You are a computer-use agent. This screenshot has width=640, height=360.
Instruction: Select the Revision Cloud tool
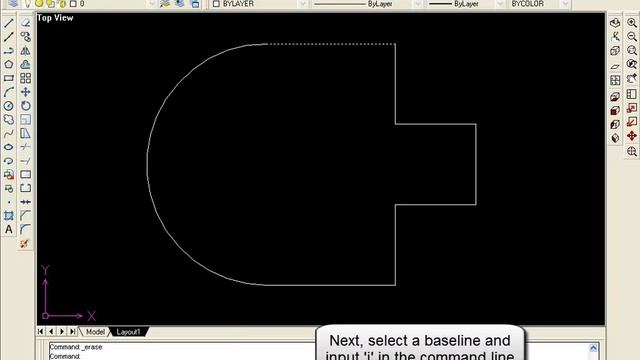[9, 120]
